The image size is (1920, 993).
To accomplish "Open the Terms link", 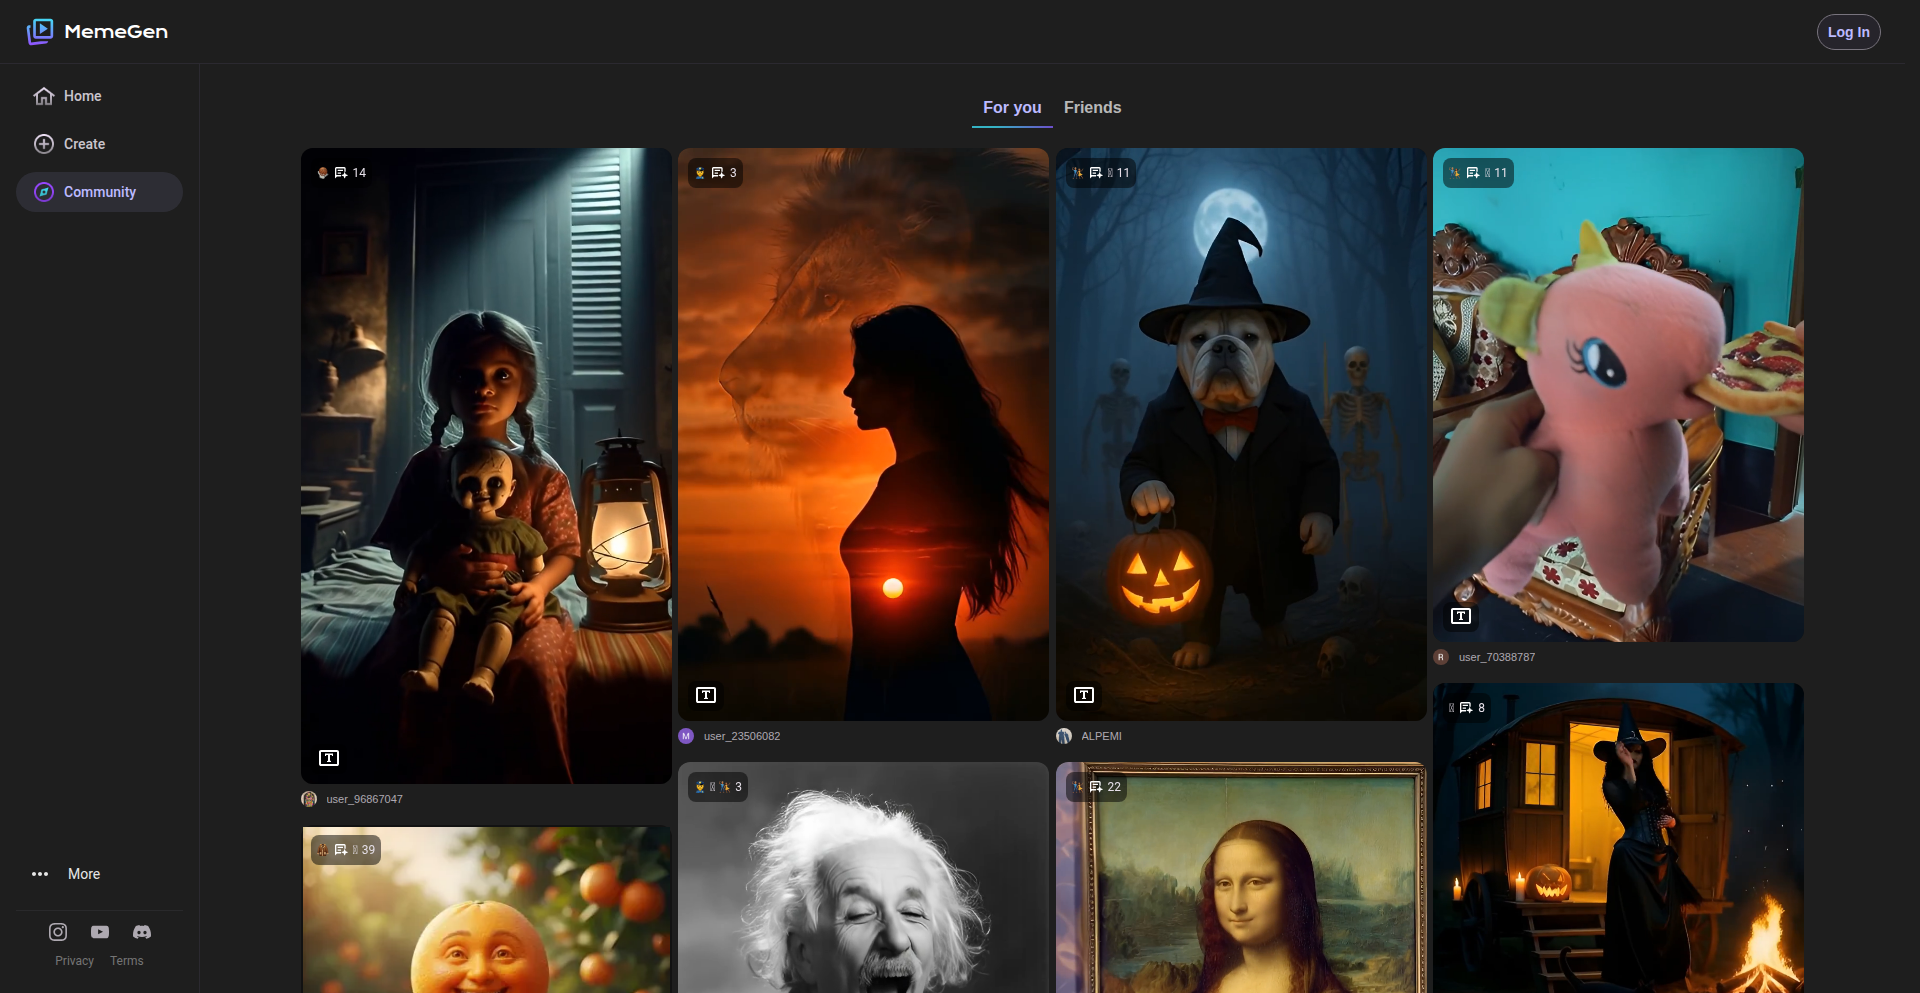I will [127, 961].
